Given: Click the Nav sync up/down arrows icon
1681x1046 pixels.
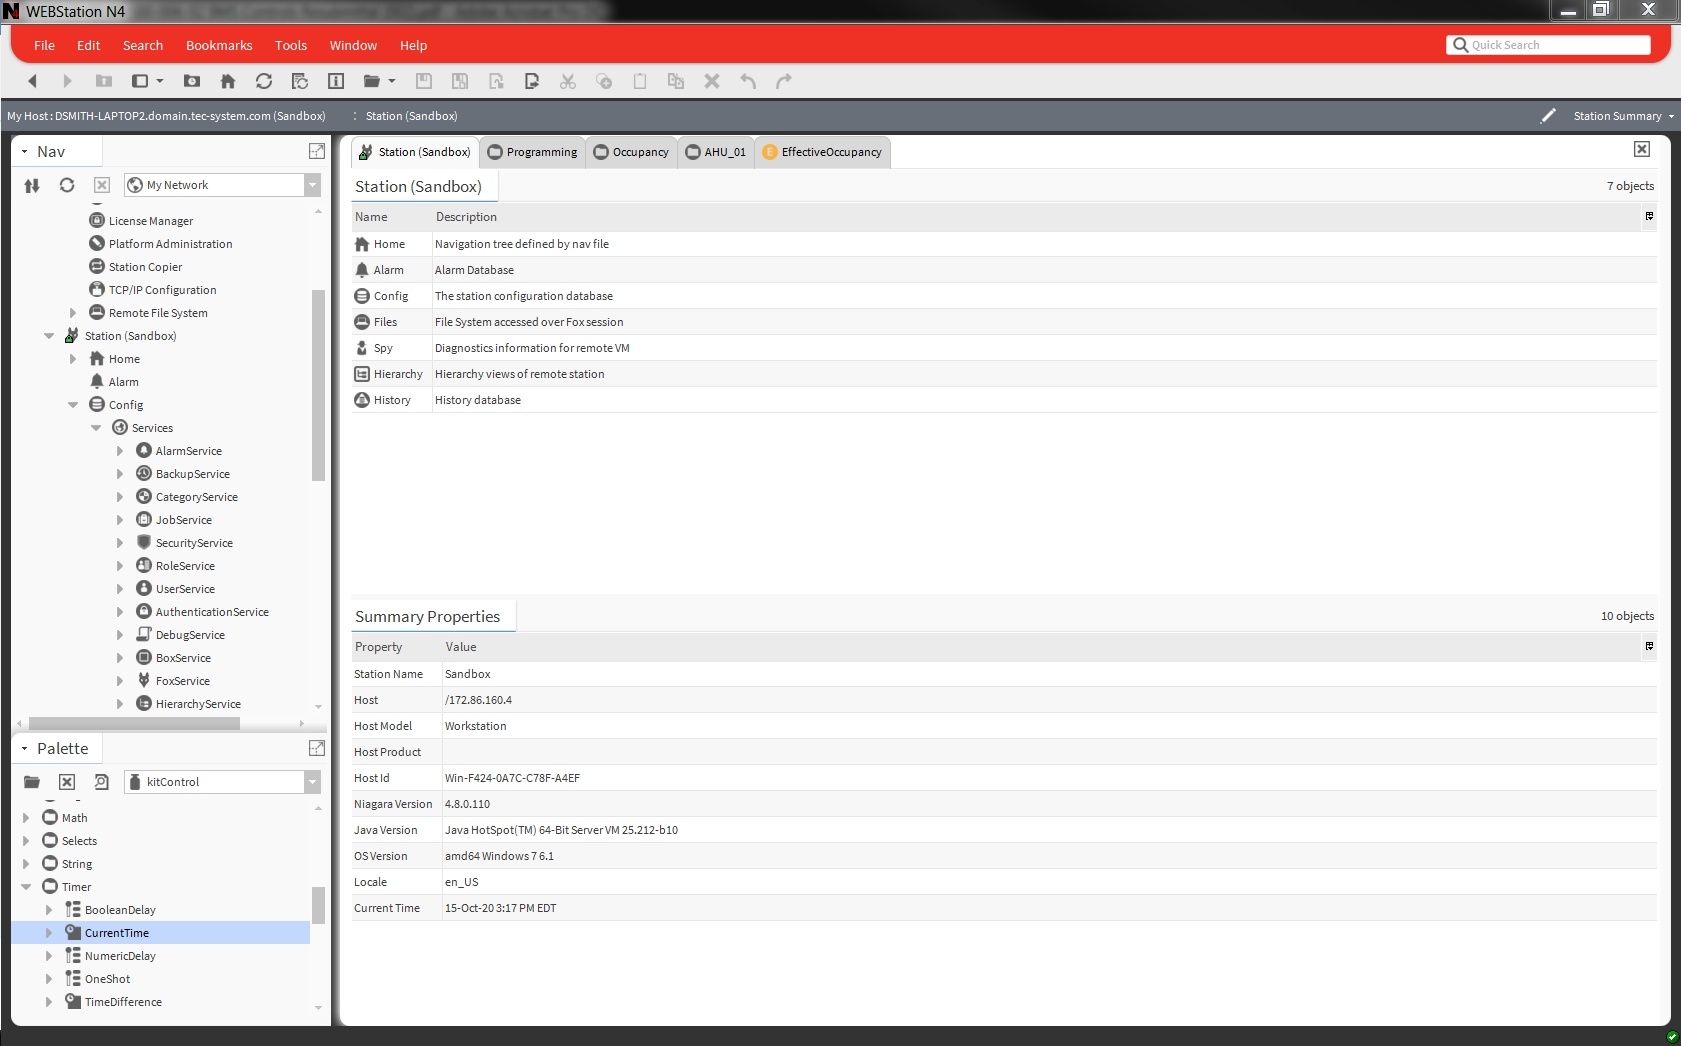Looking at the screenshot, I should 32,185.
